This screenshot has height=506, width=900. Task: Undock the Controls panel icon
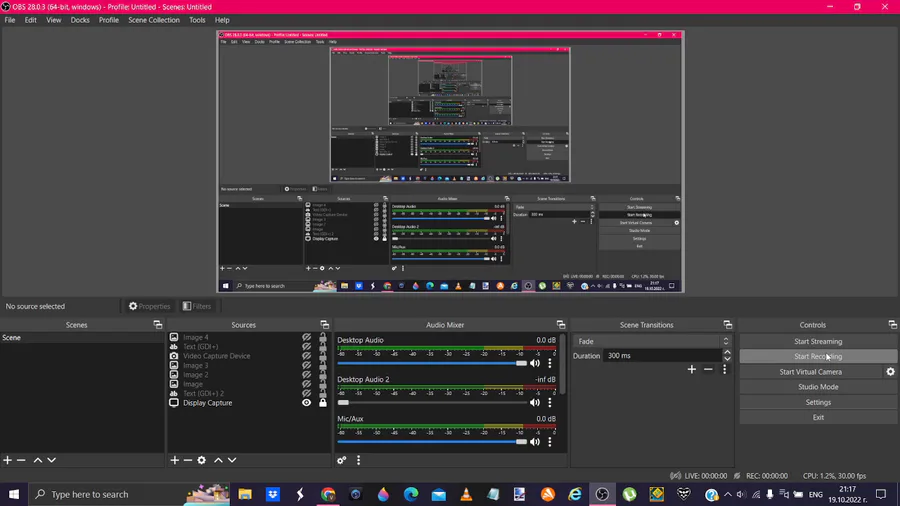click(x=893, y=325)
